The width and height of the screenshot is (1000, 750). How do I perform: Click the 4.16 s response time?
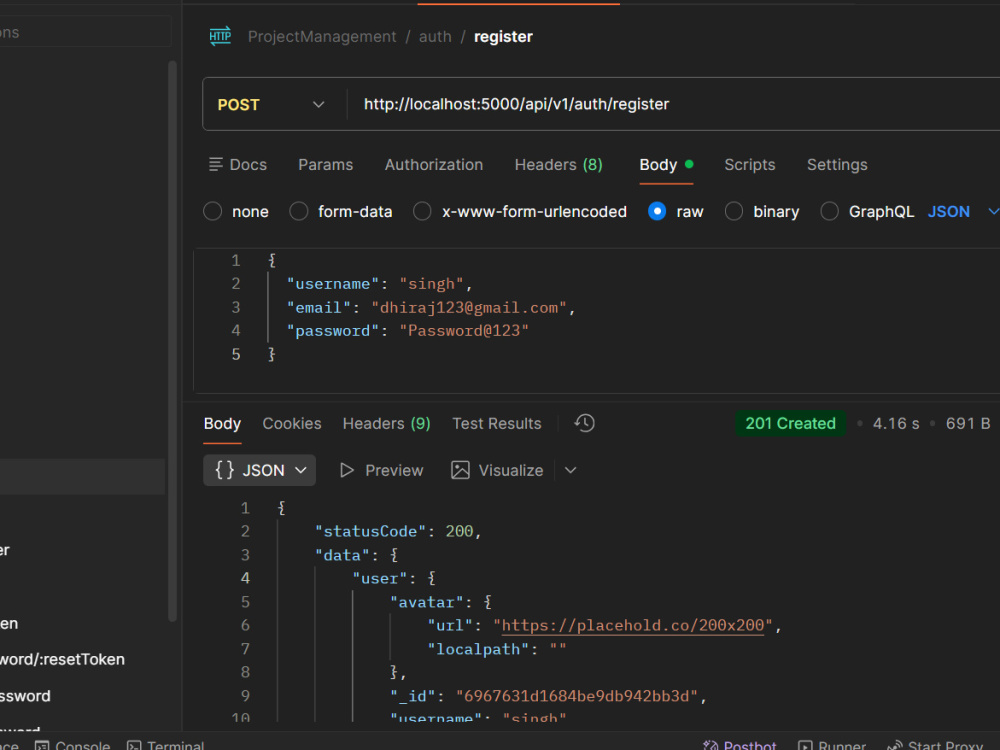(896, 423)
